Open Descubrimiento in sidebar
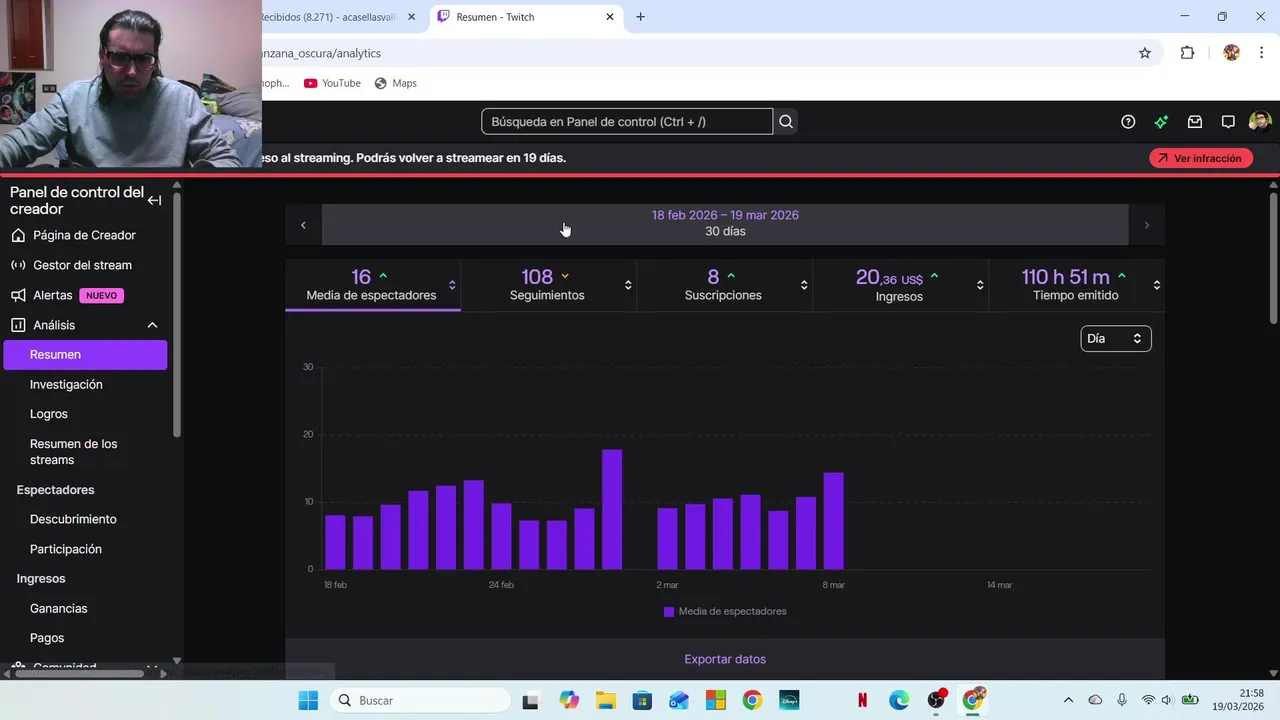This screenshot has height=720, width=1280. 73,519
